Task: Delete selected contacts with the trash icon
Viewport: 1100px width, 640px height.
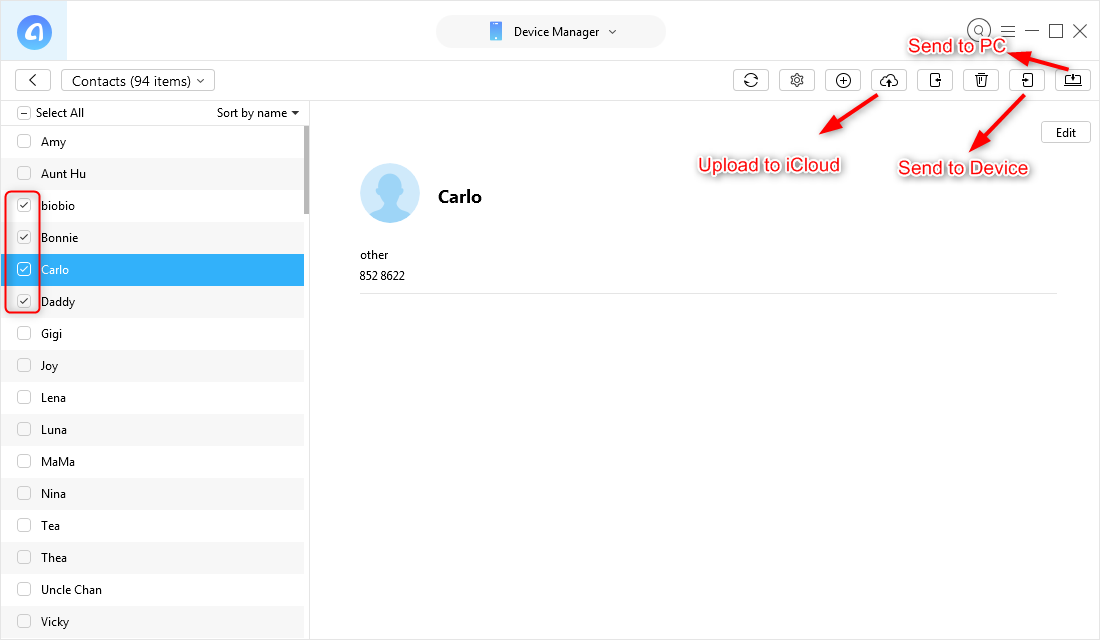Action: coord(981,80)
